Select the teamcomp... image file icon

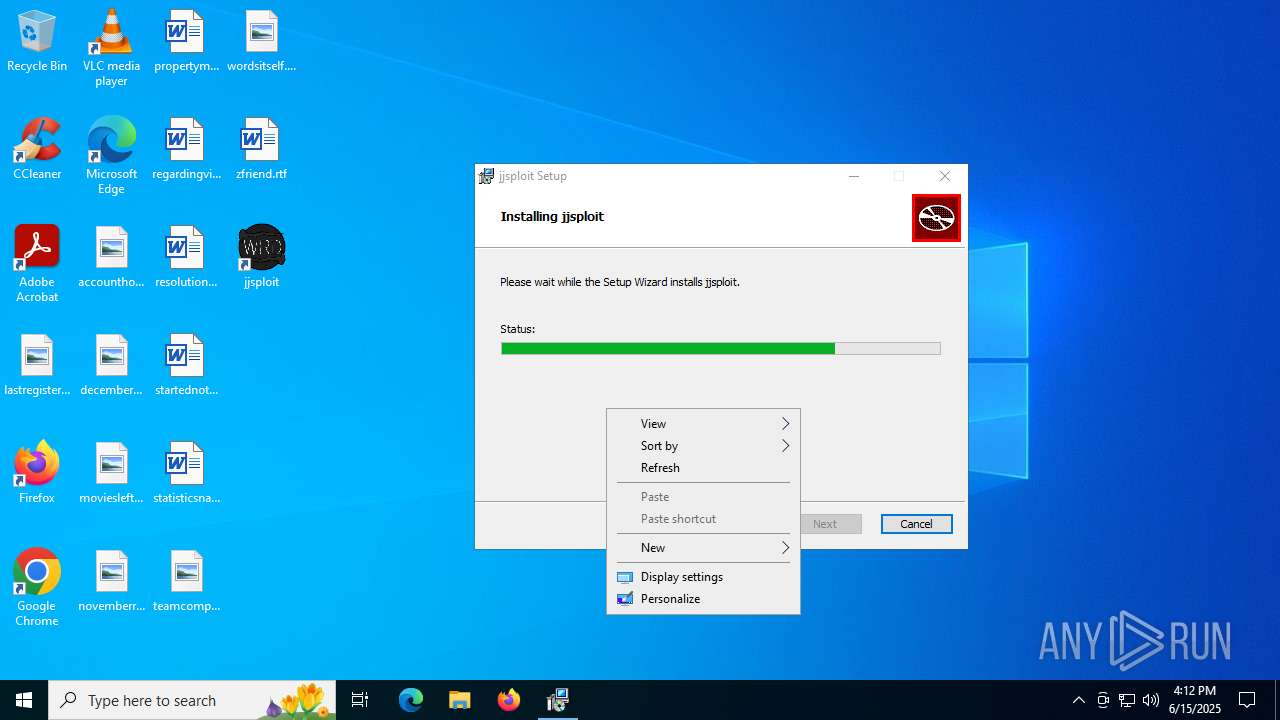(x=186, y=582)
